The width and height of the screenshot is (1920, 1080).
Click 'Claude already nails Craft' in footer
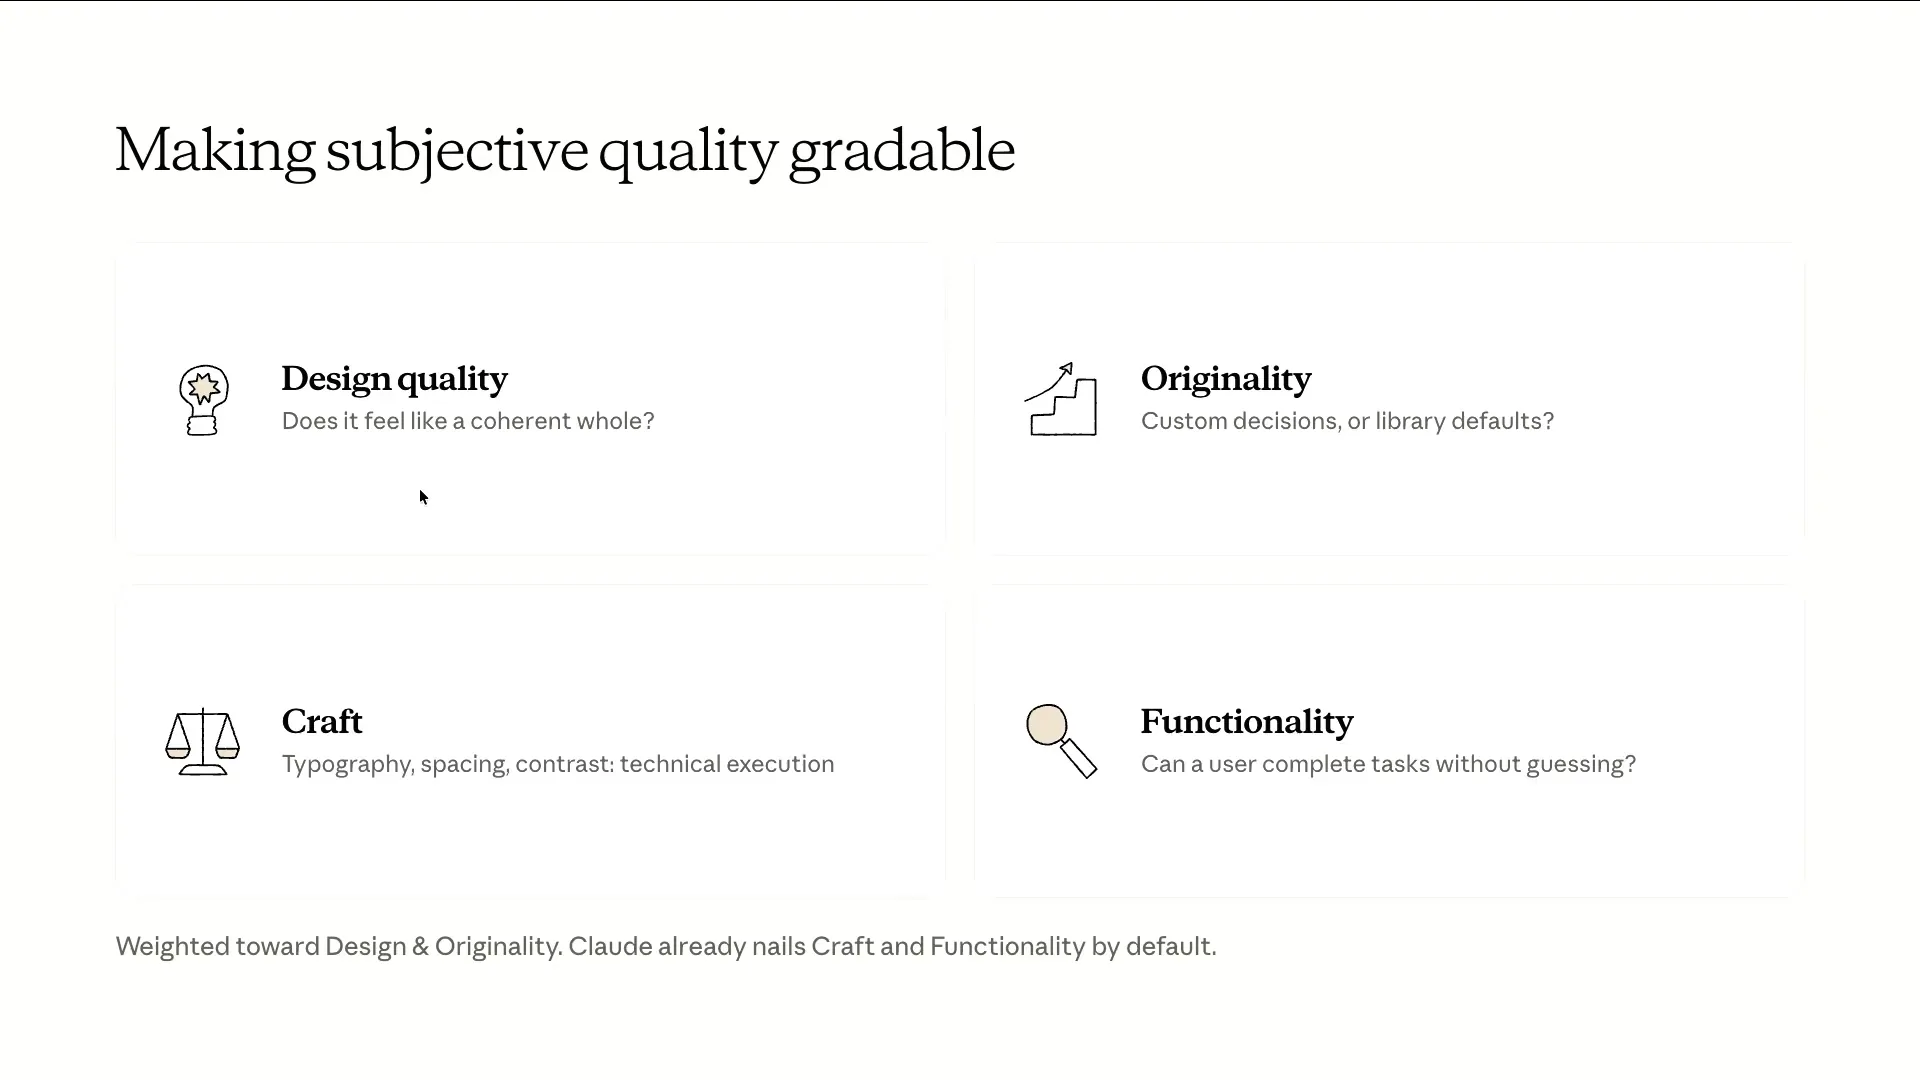[x=721, y=946]
